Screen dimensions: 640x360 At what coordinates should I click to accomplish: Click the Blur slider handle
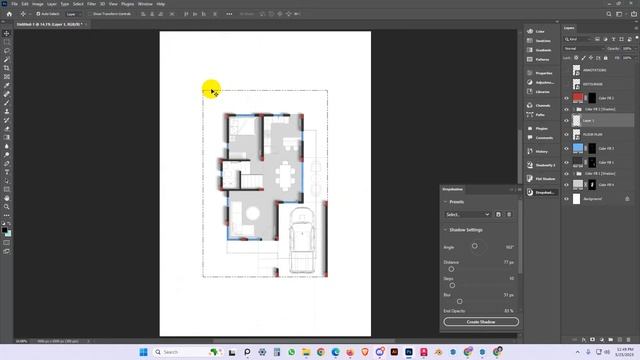point(460,301)
